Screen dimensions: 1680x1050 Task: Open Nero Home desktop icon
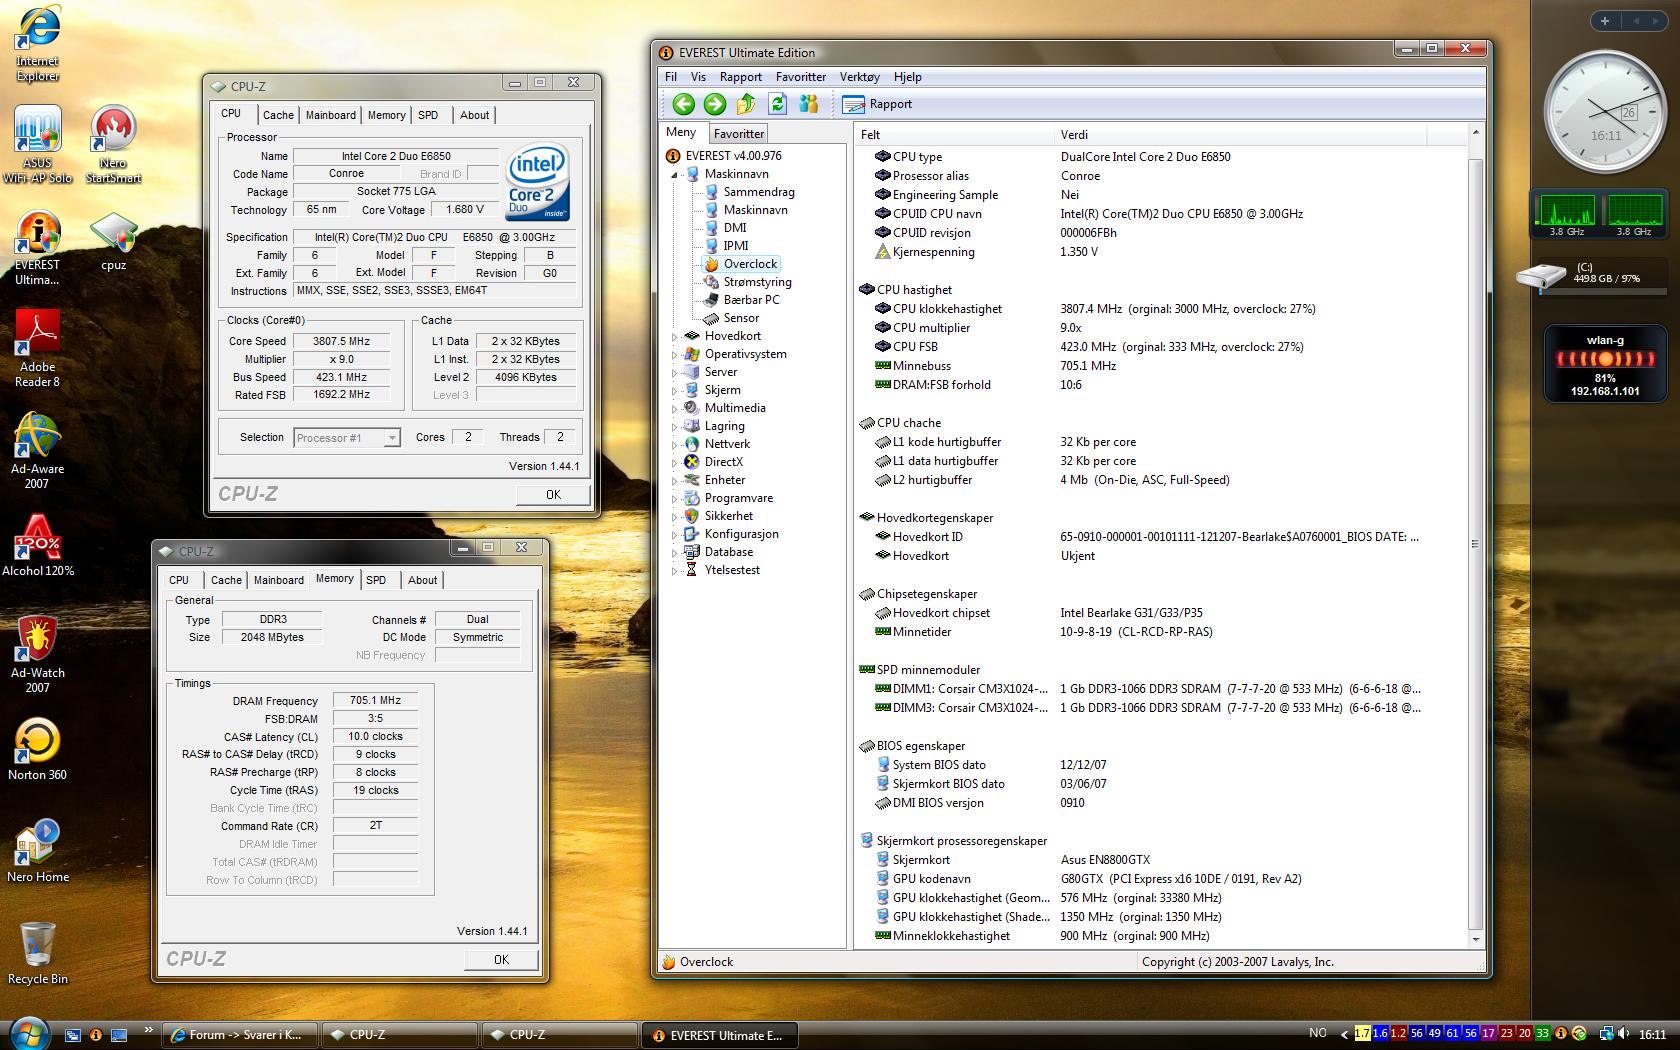[37, 851]
